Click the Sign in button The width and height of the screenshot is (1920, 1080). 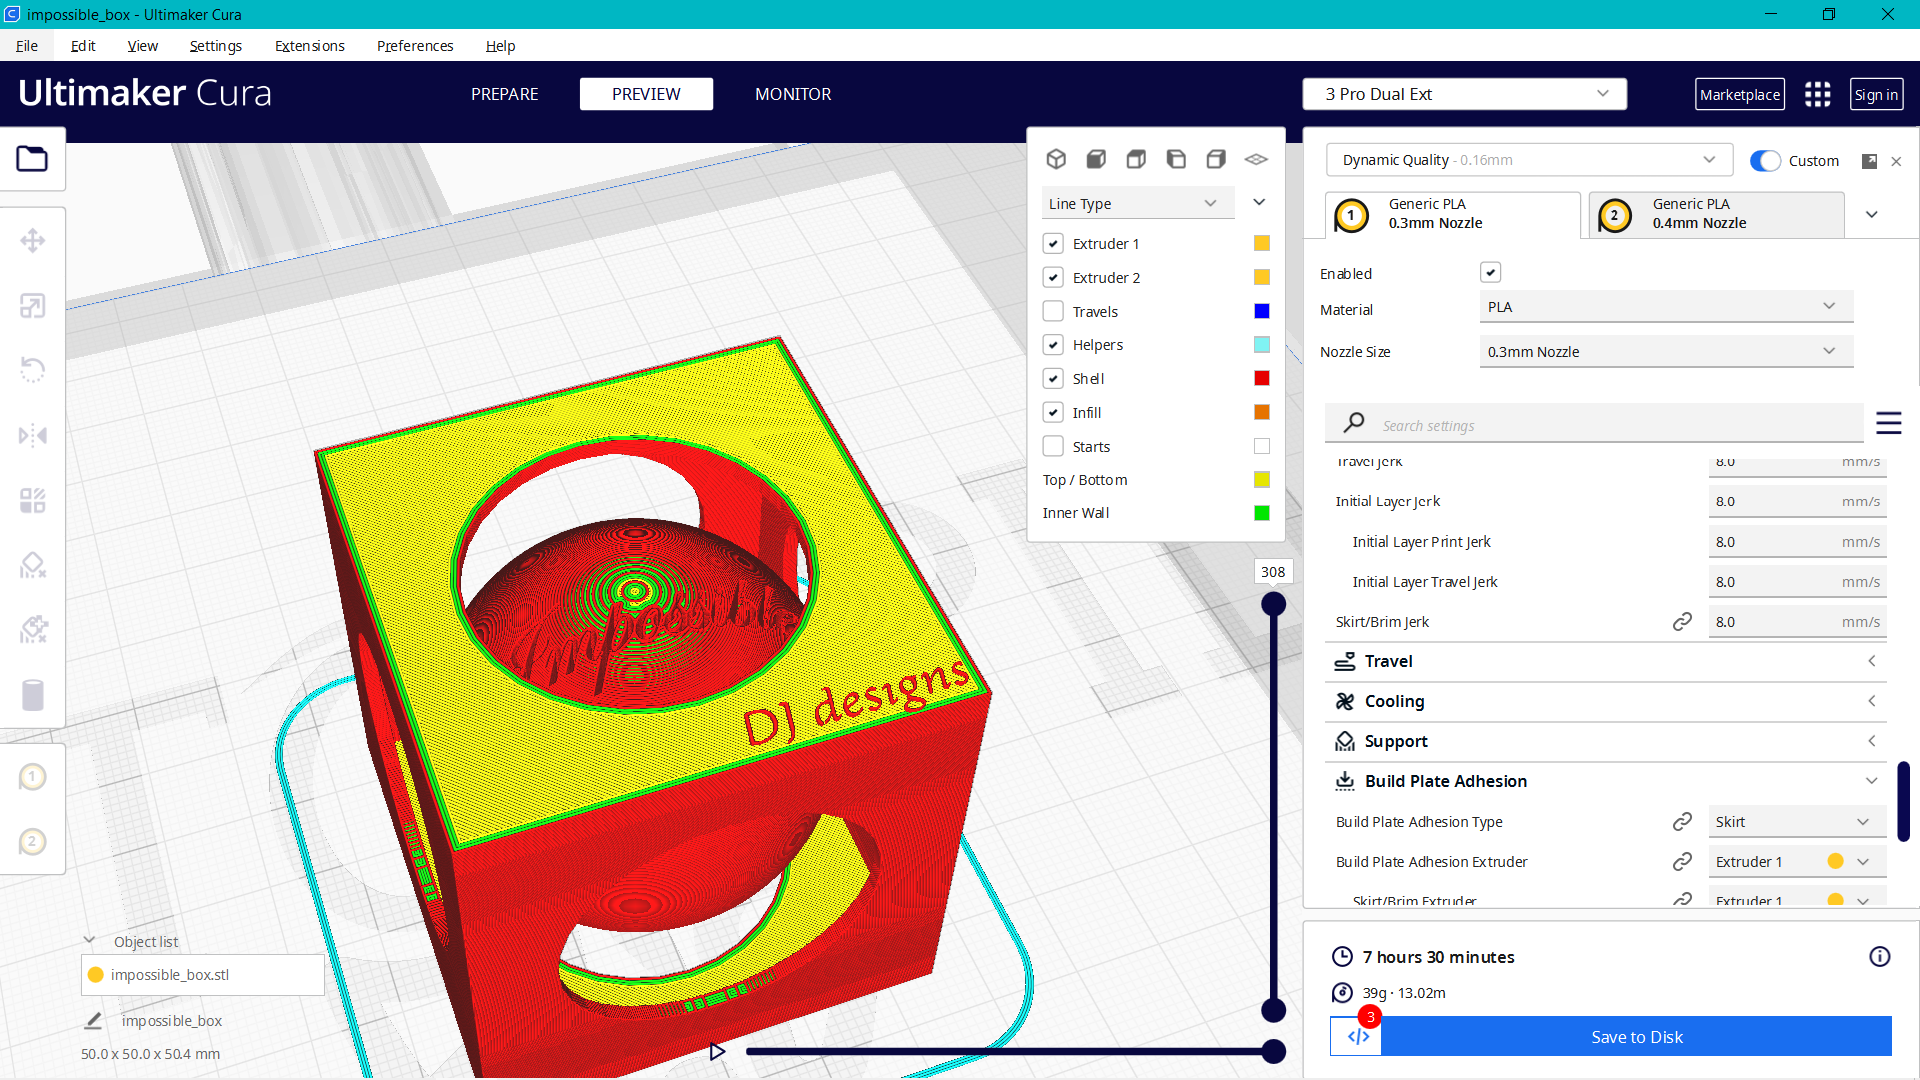pyautogui.click(x=1876, y=93)
